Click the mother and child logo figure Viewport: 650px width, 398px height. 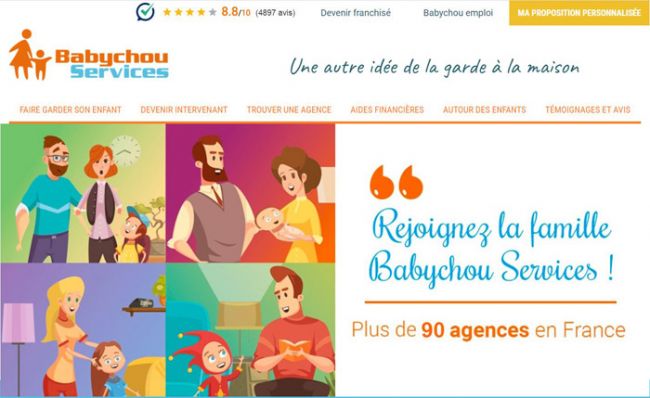pyautogui.click(x=29, y=54)
